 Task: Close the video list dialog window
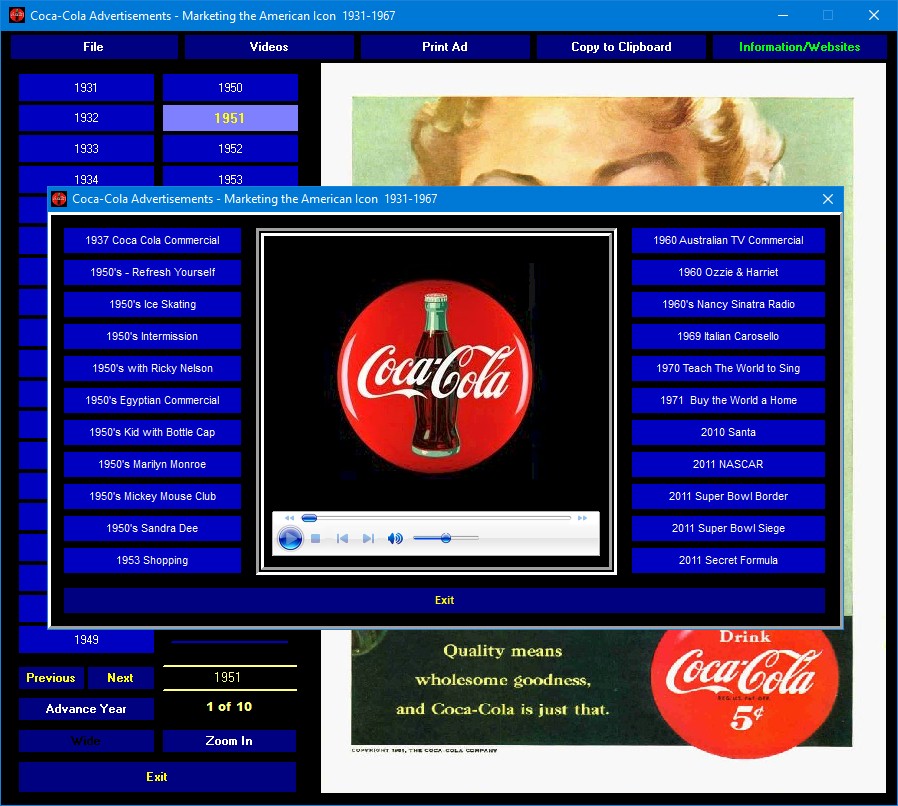click(x=828, y=199)
